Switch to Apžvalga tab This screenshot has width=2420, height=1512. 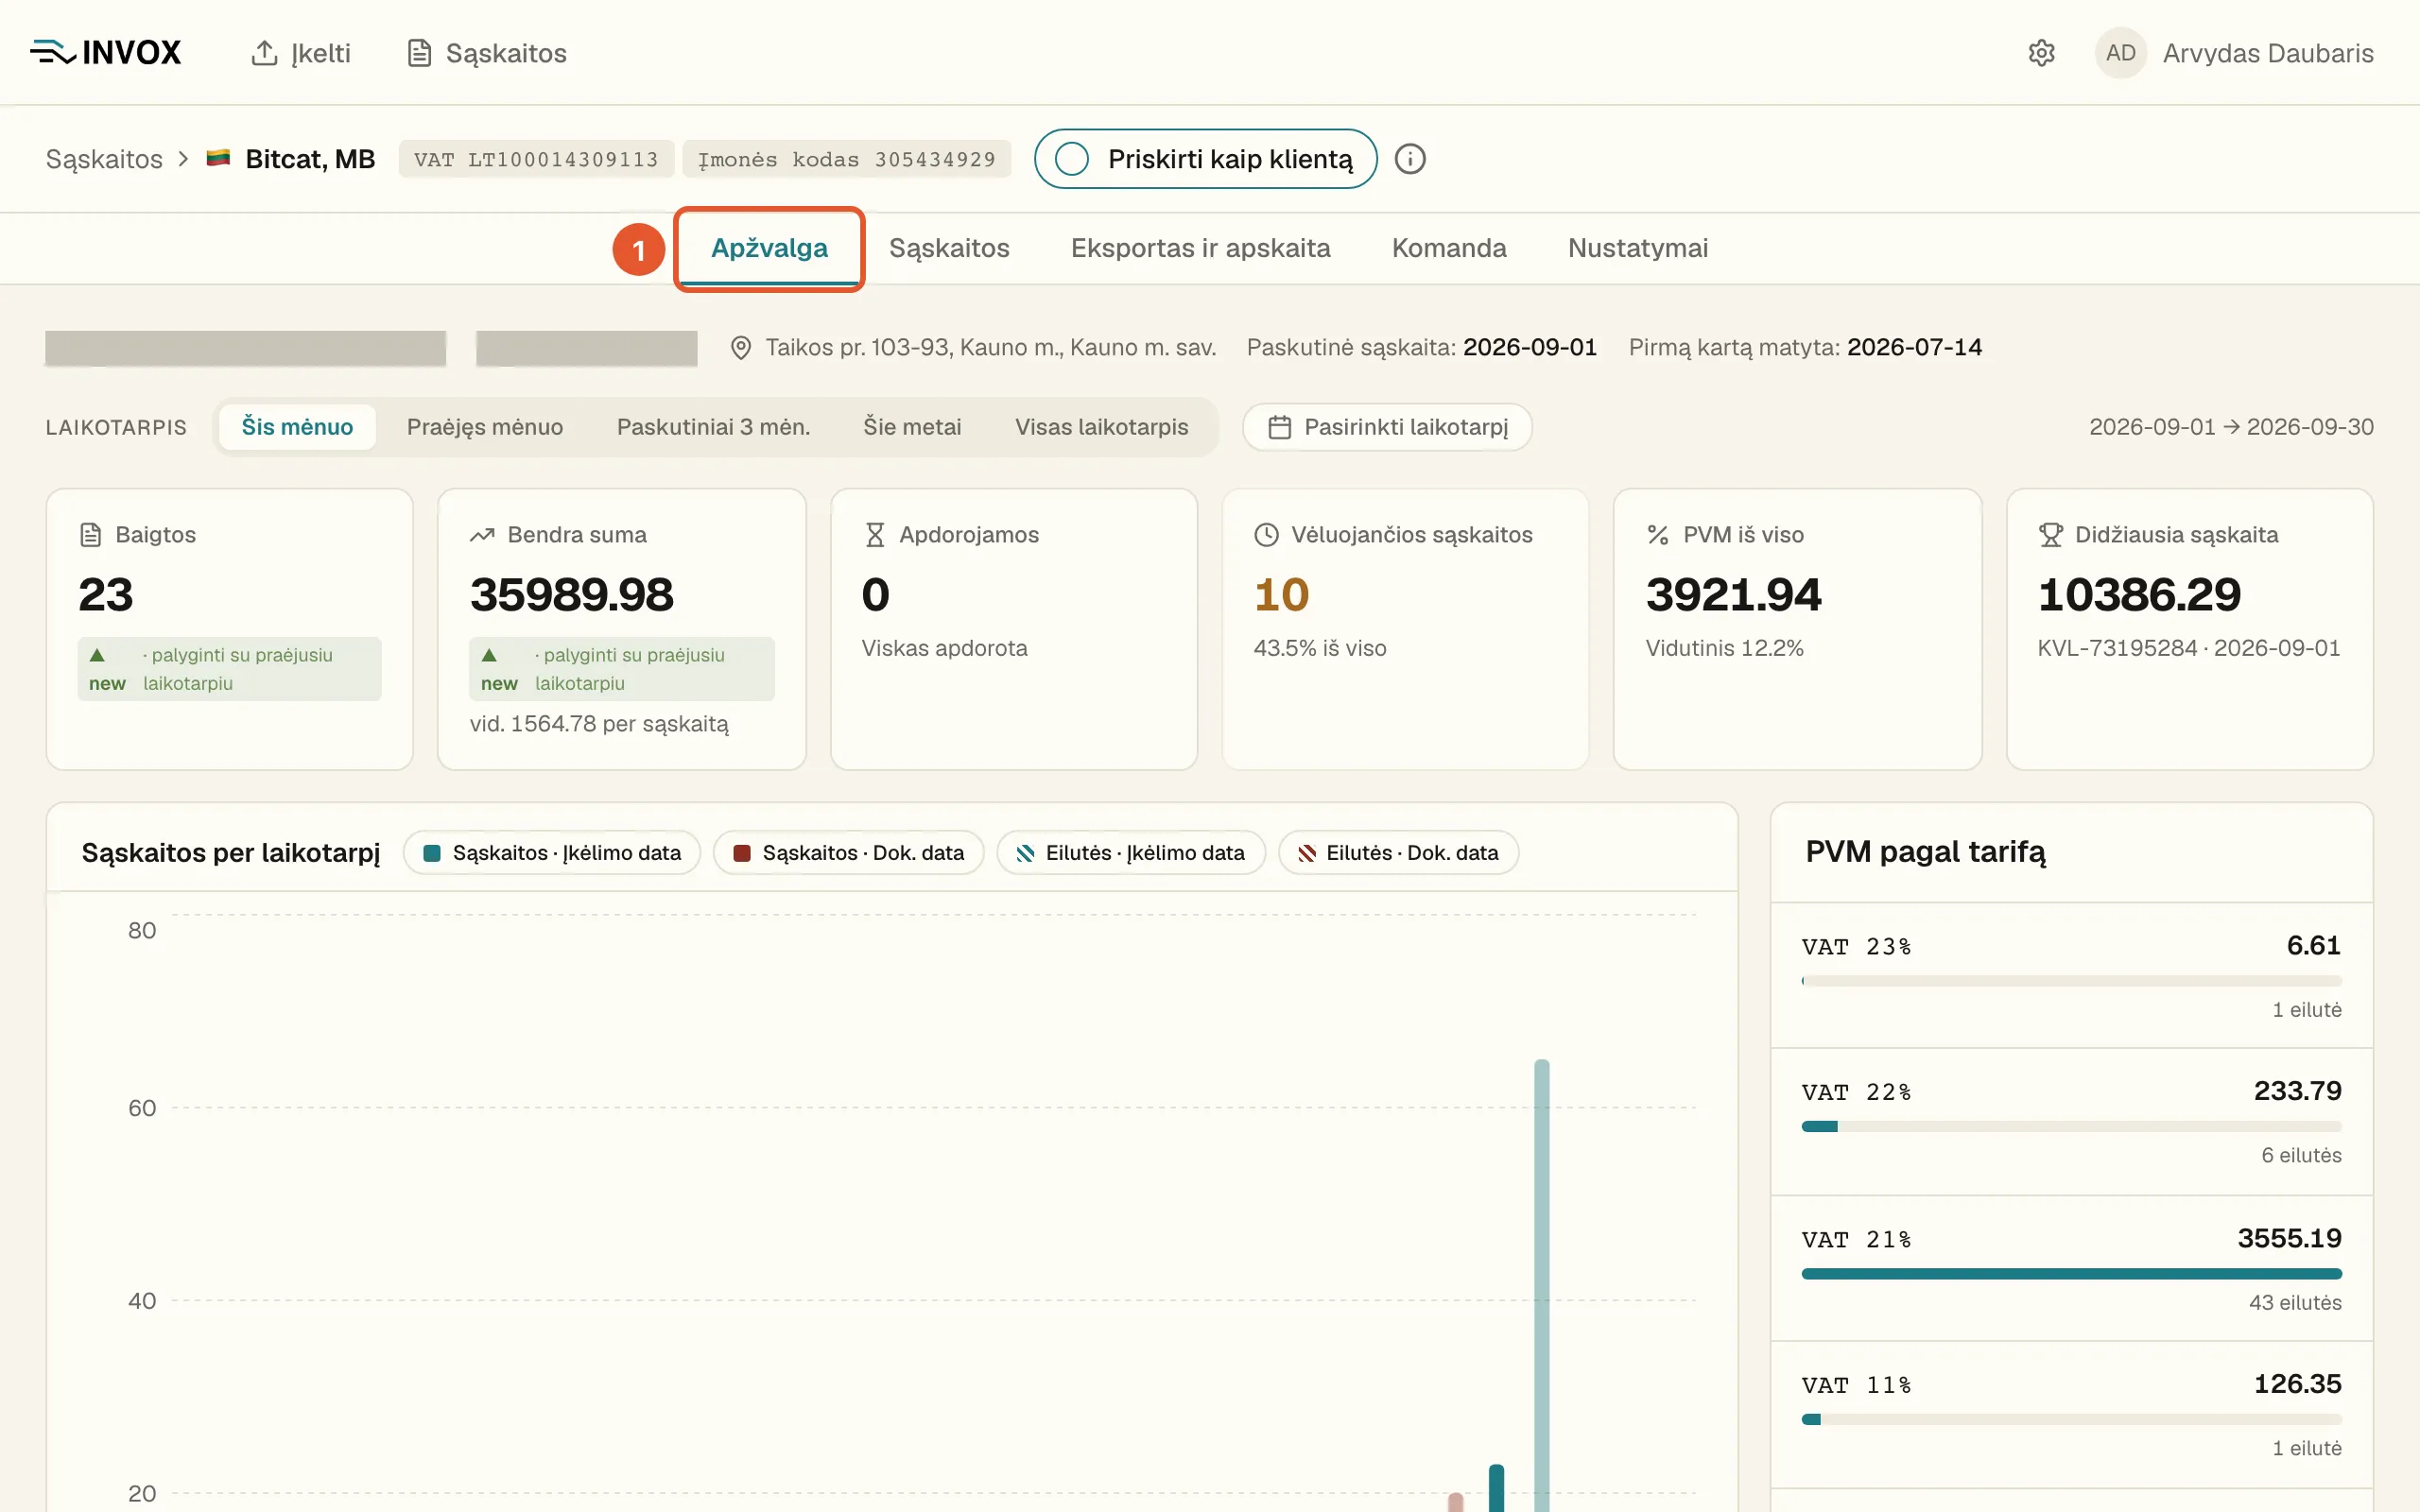click(x=769, y=248)
